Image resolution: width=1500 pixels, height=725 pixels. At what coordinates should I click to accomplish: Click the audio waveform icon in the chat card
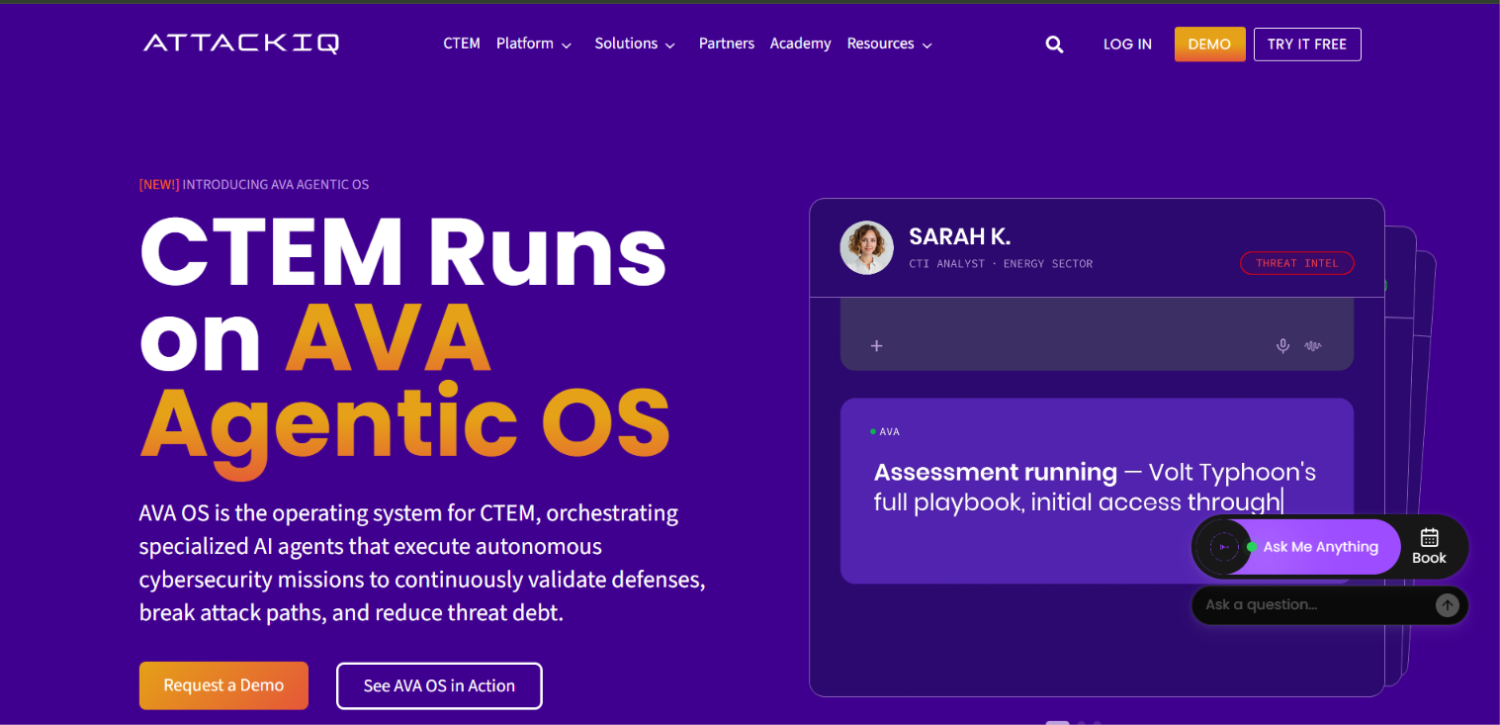pyautogui.click(x=1313, y=346)
